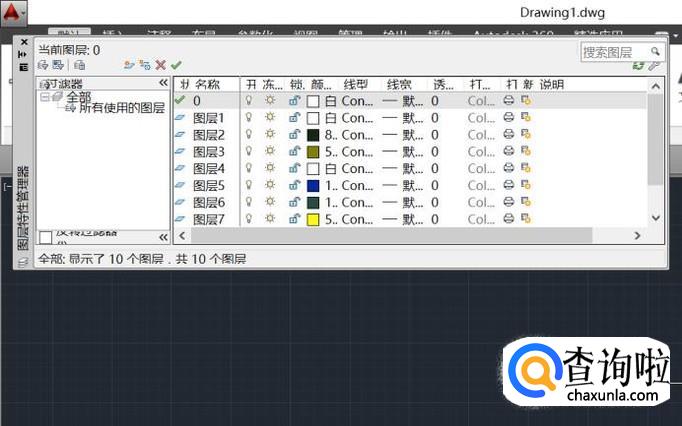Open New Property Filter icon

tap(43, 65)
